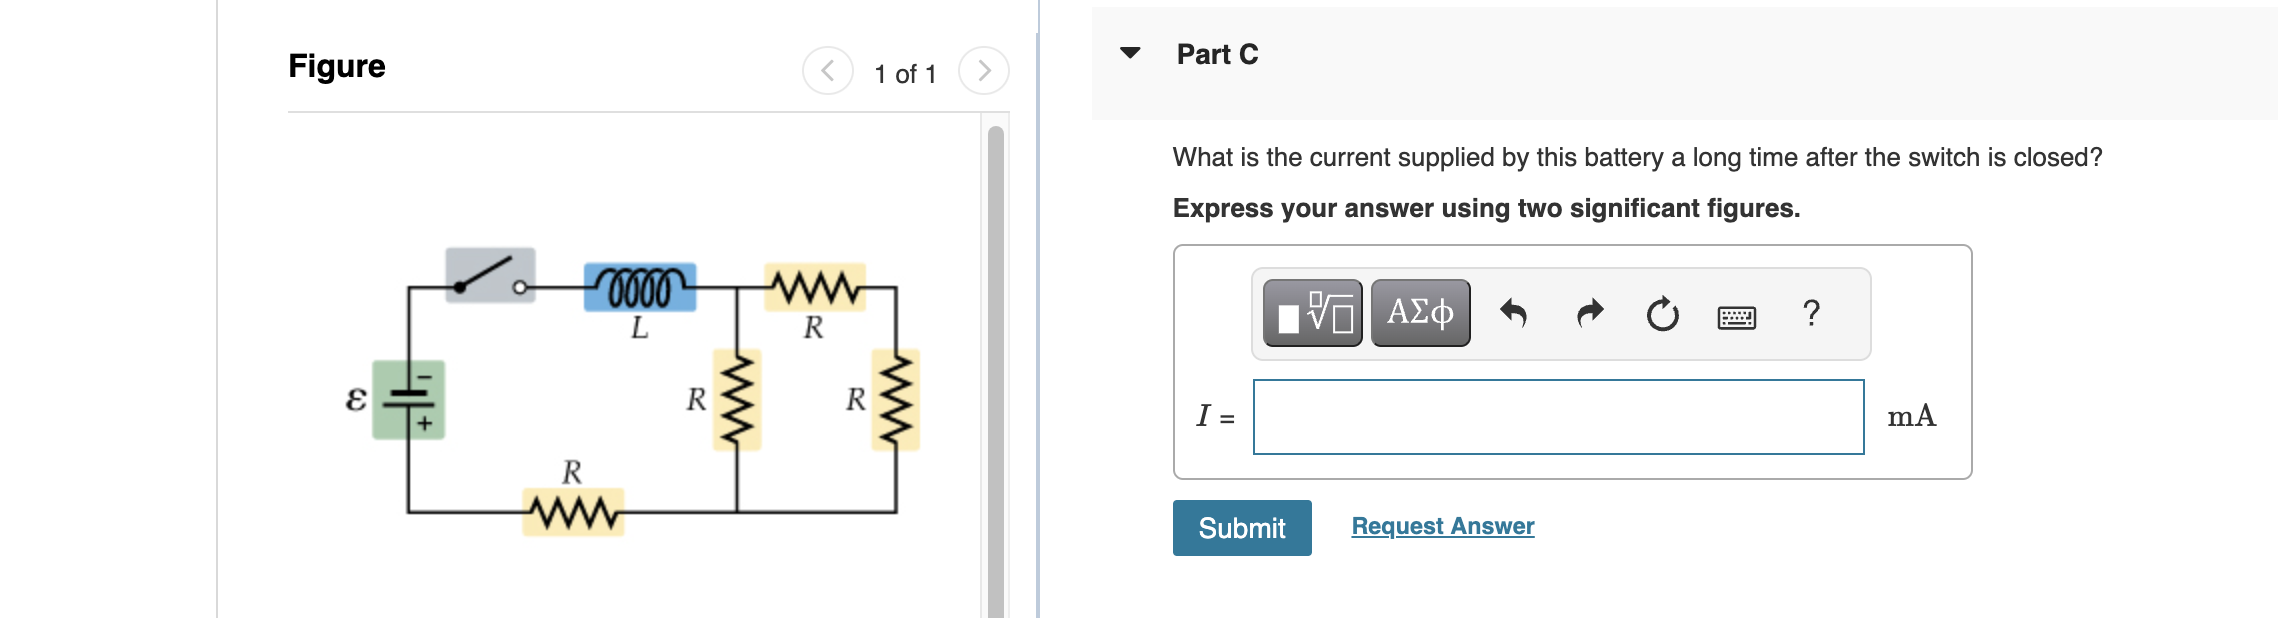Image resolution: width=2278 pixels, height=618 pixels.
Task: Open help using the question mark icon
Action: click(1810, 313)
